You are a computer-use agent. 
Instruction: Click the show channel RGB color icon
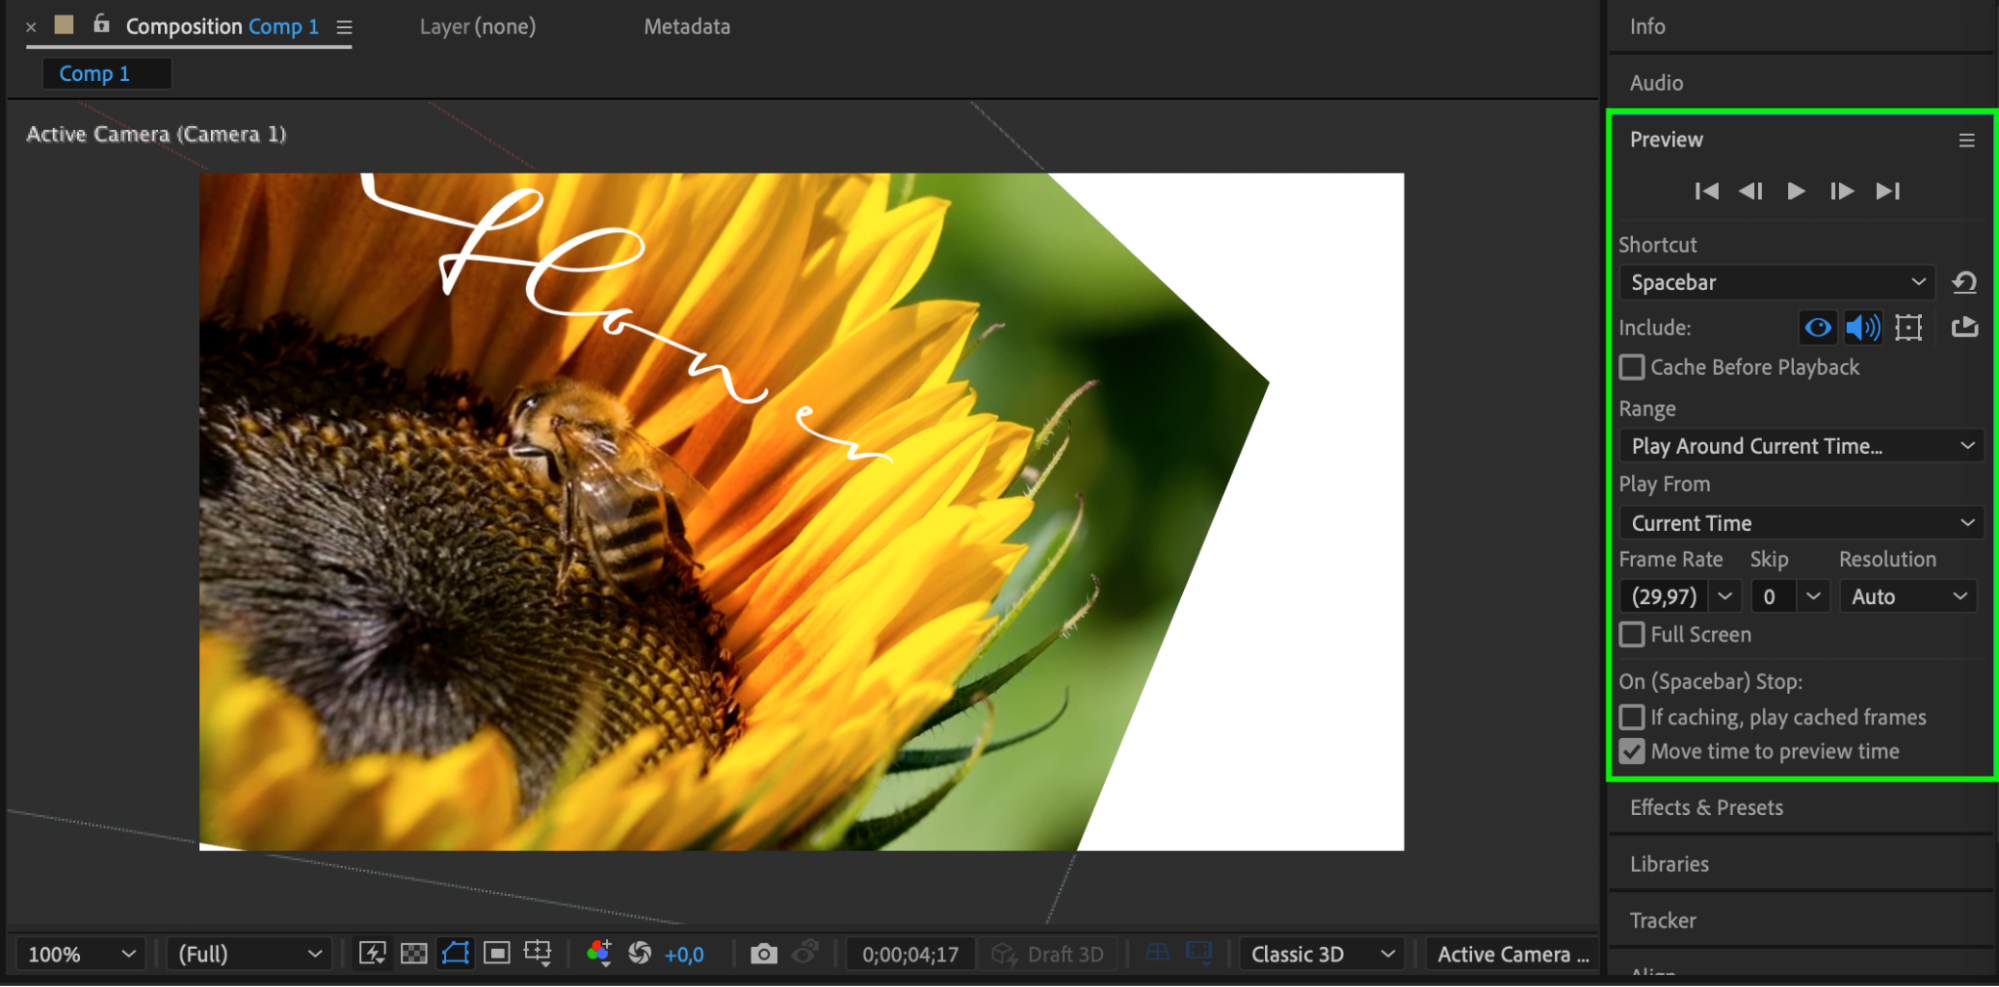coord(598,954)
